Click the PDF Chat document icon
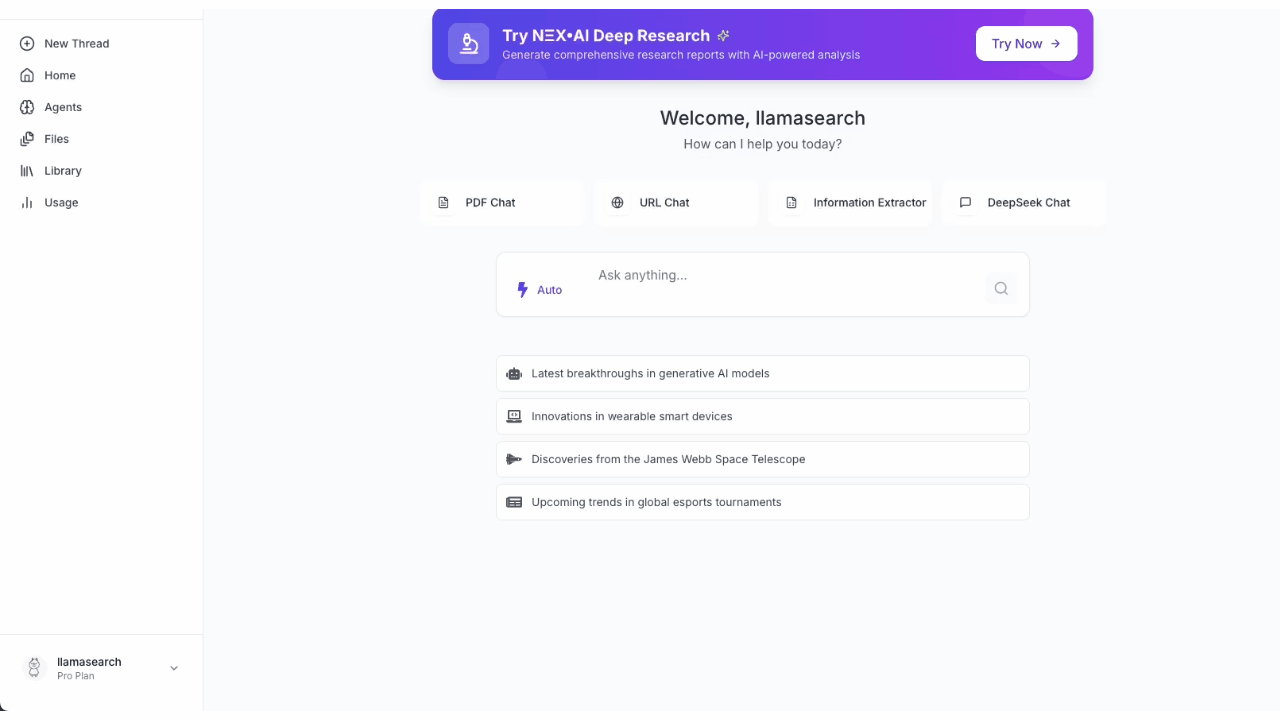The image size is (1280, 720). (x=444, y=202)
